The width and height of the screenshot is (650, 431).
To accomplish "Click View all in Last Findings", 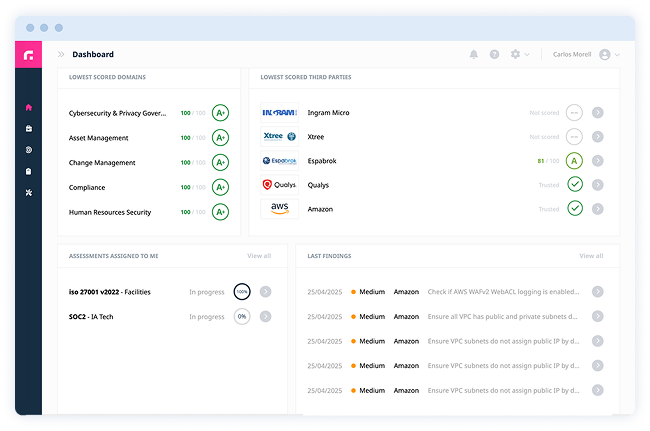I will click(591, 256).
